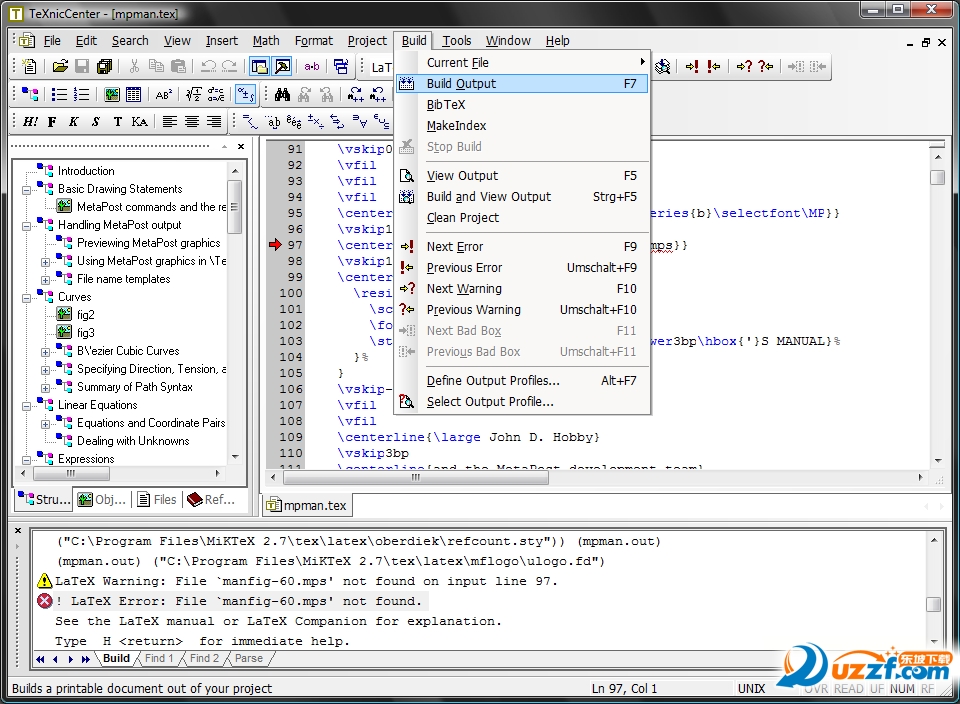
Task: Collapse the Curves tree node
Action: [x=27, y=297]
